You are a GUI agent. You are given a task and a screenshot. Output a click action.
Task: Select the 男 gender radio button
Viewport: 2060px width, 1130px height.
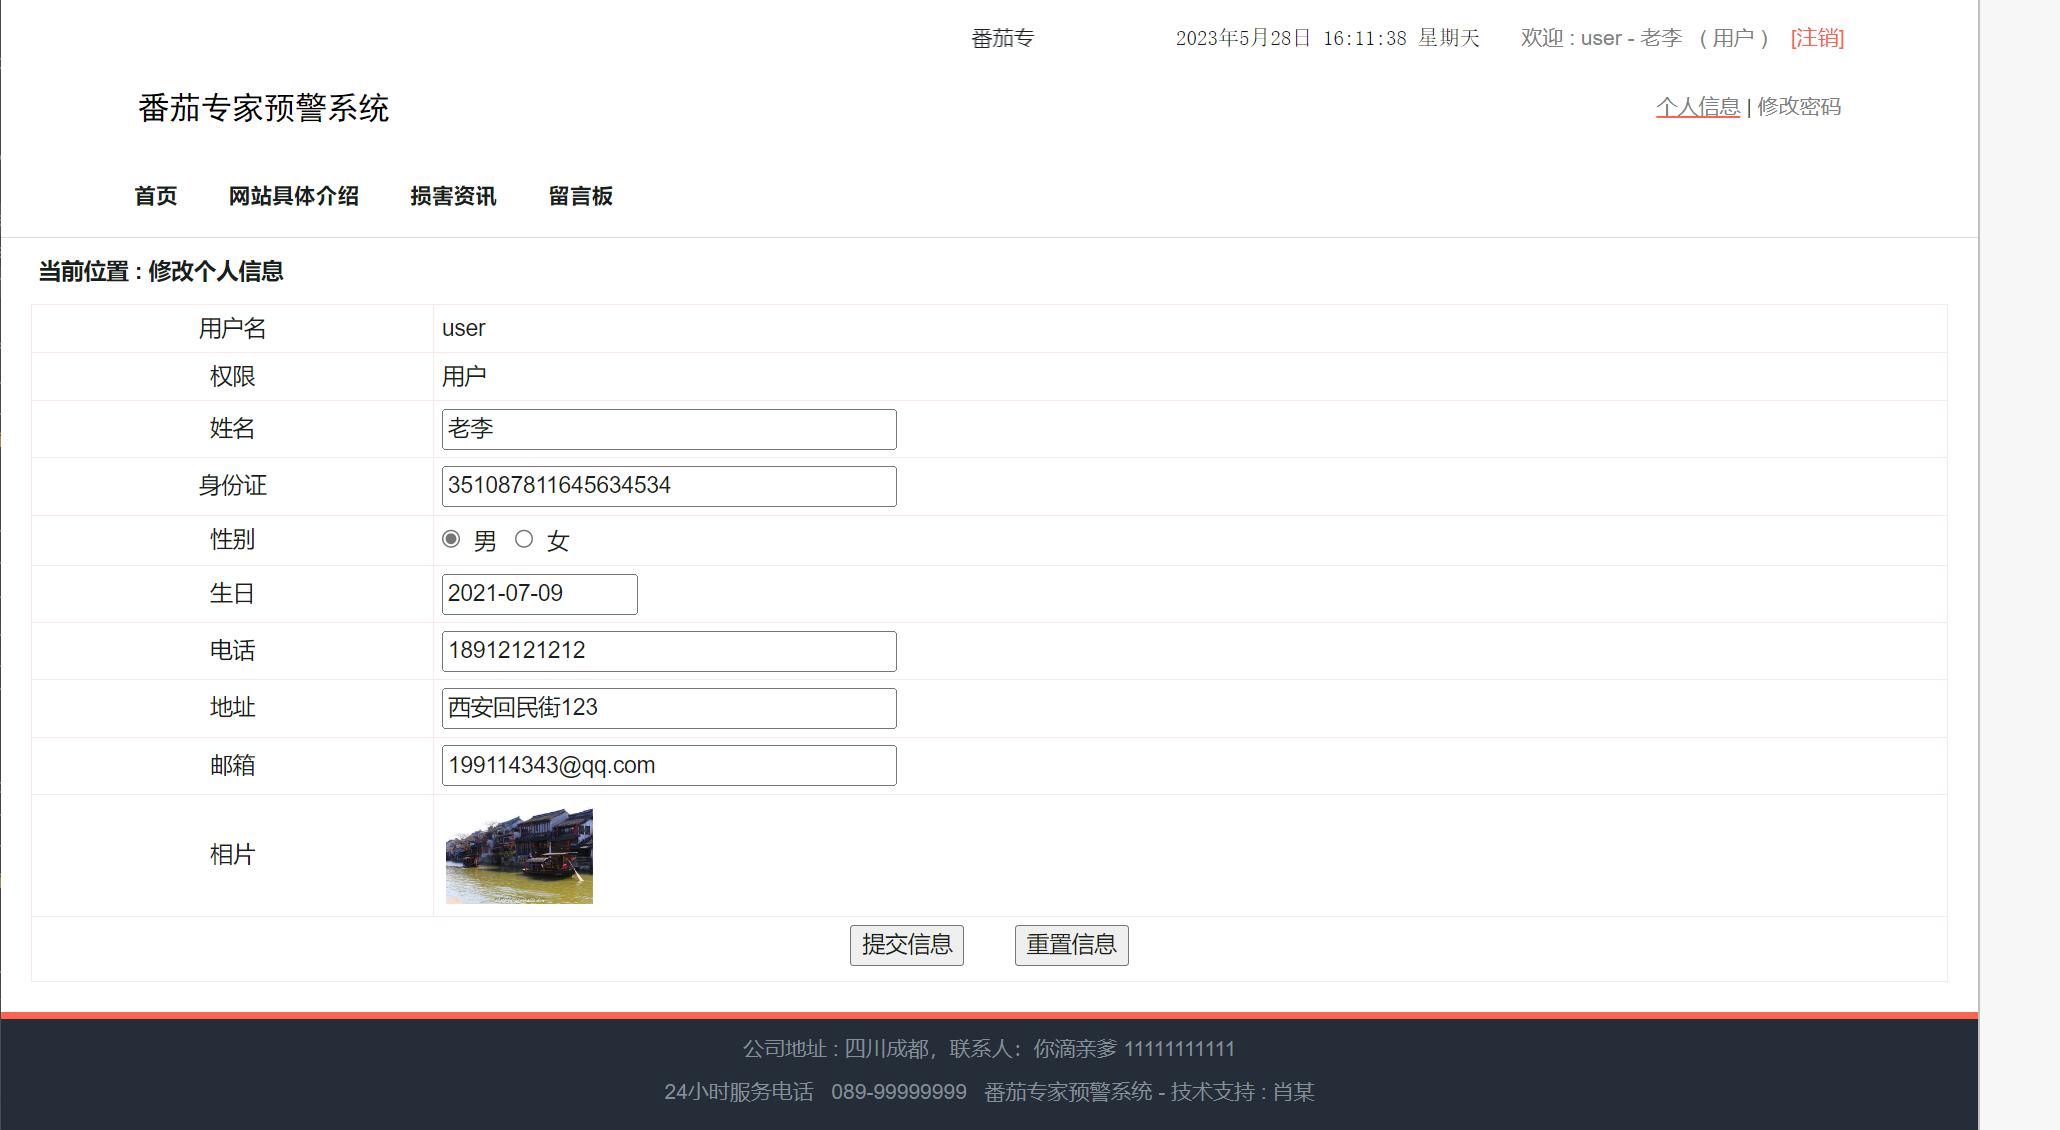point(451,539)
